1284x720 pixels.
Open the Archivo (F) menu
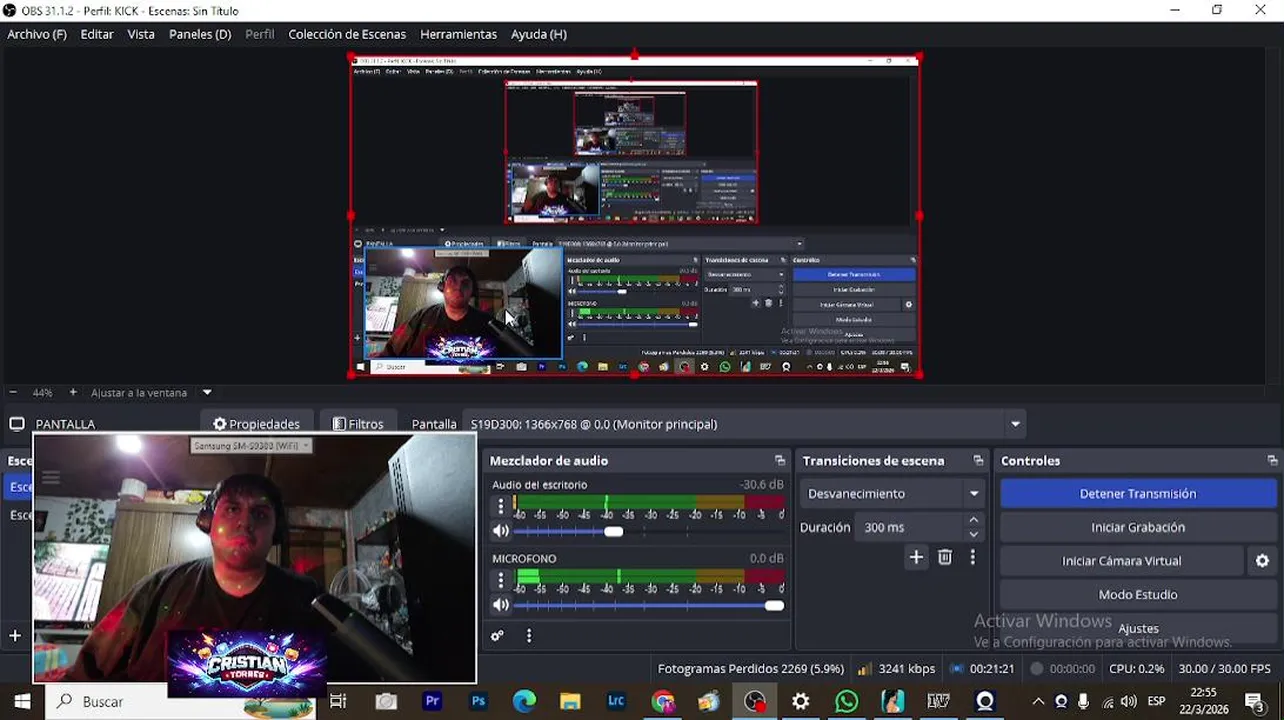(x=37, y=34)
